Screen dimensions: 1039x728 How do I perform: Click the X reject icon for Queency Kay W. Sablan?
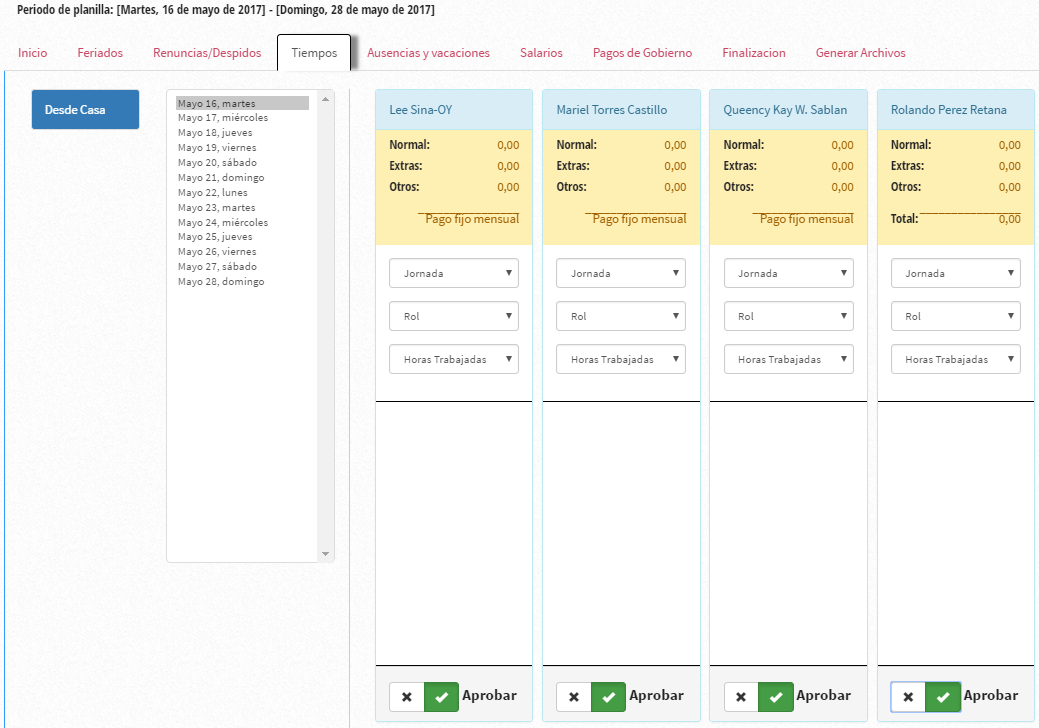point(741,697)
